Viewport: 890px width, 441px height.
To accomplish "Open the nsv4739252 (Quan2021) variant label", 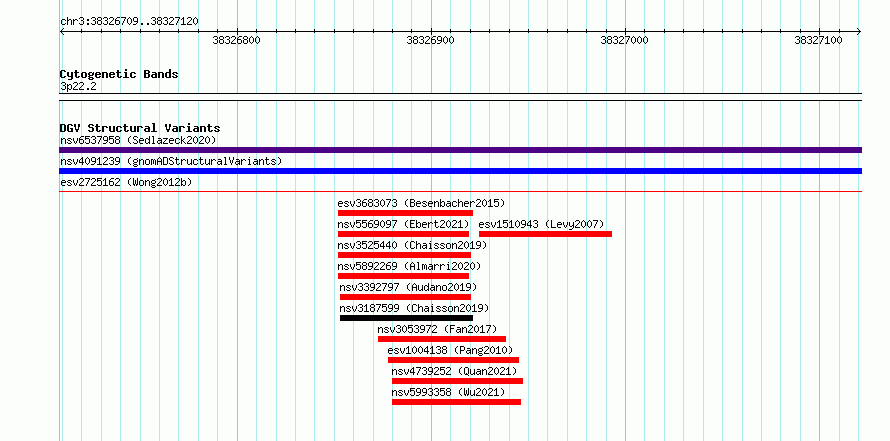I will 454,371.
